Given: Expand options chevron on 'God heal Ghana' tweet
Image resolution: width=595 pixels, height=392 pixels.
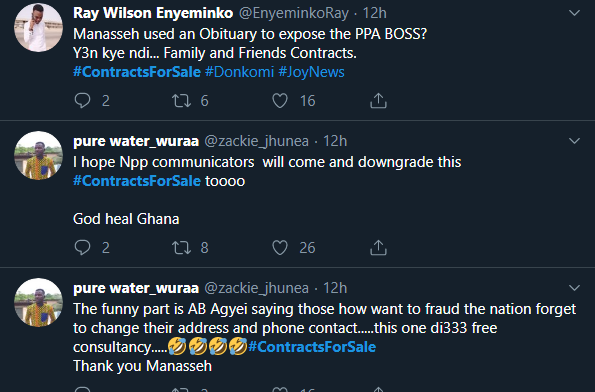Looking at the screenshot, I should [575, 141].
